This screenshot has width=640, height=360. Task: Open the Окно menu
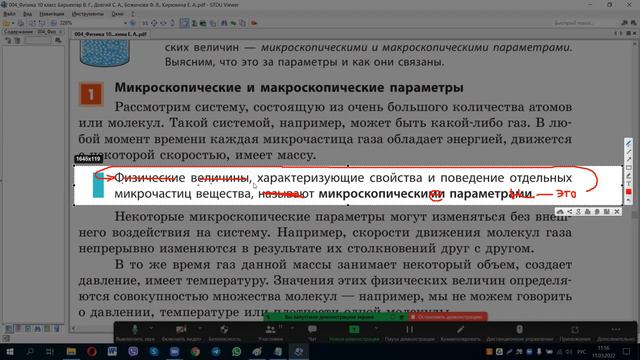(118, 14)
